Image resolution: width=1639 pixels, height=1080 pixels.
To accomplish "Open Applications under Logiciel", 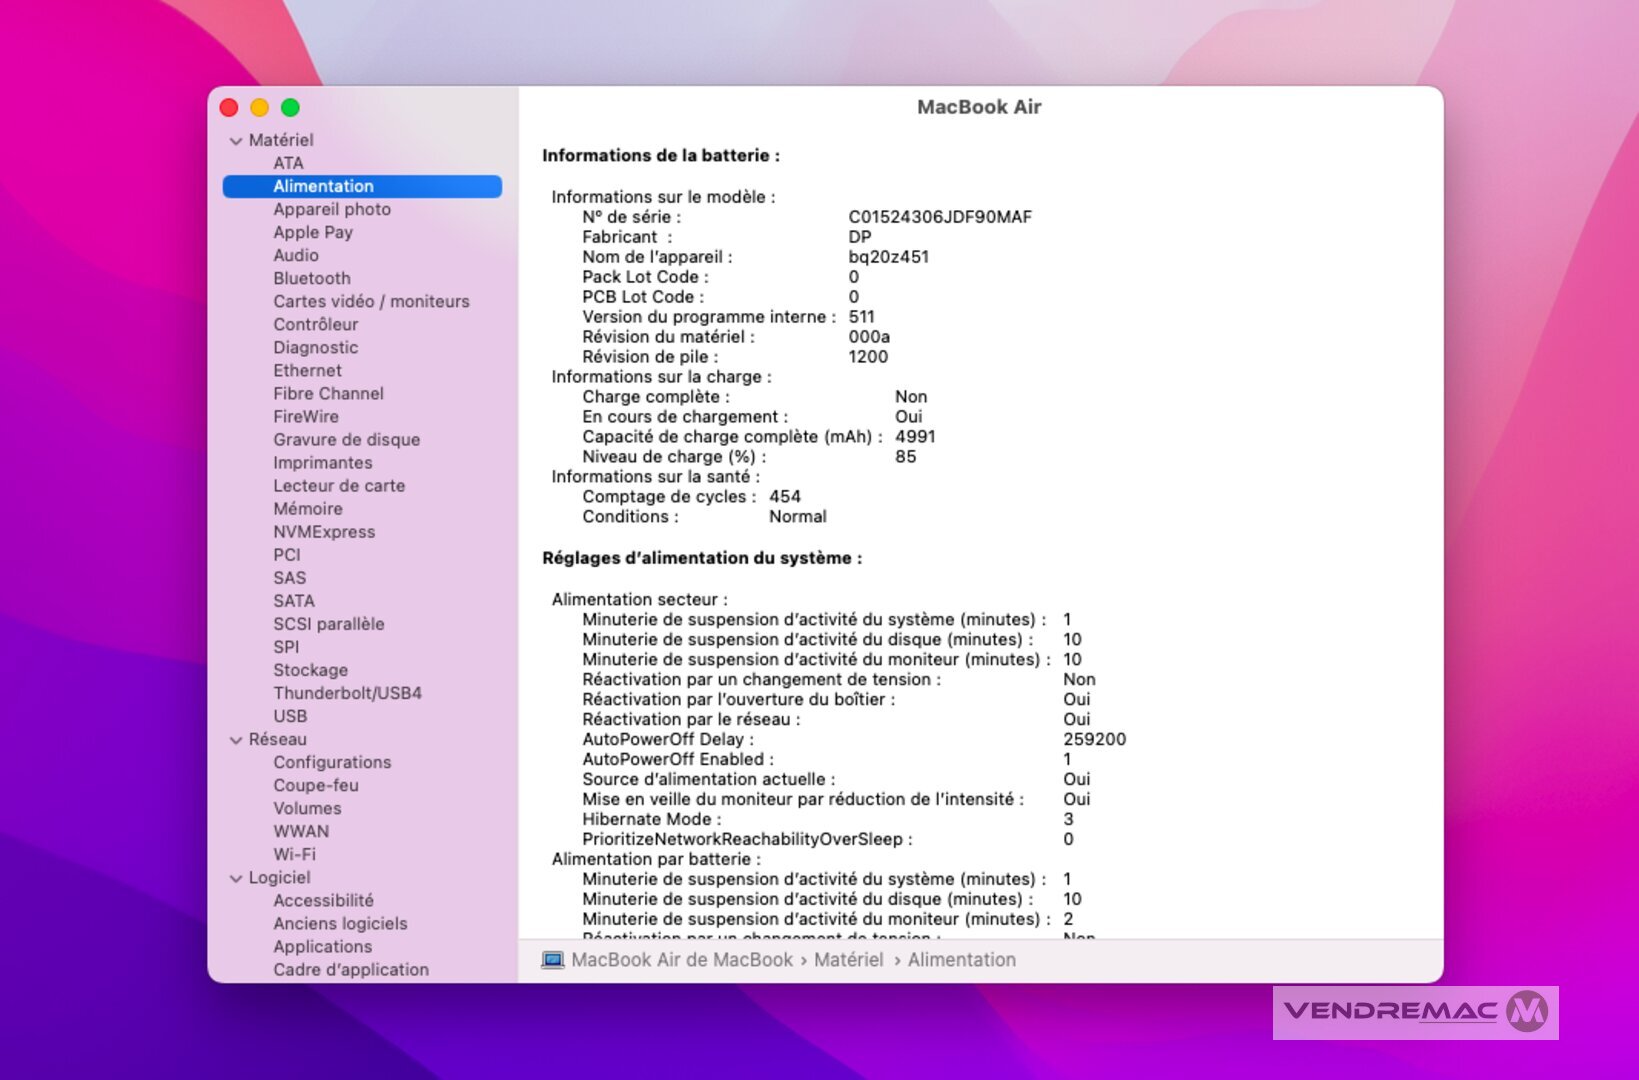I will pos(322,946).
